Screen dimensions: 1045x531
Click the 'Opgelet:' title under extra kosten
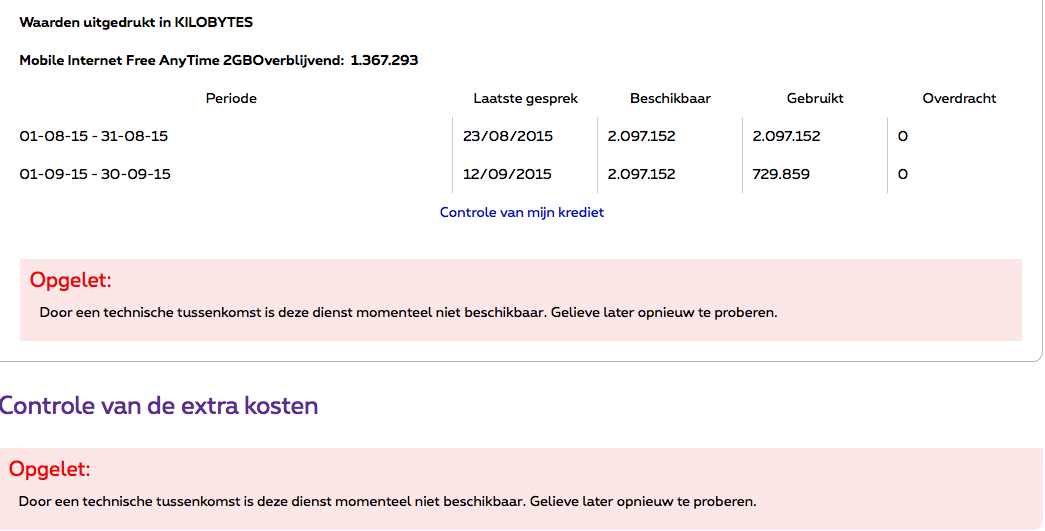[50, 469]
